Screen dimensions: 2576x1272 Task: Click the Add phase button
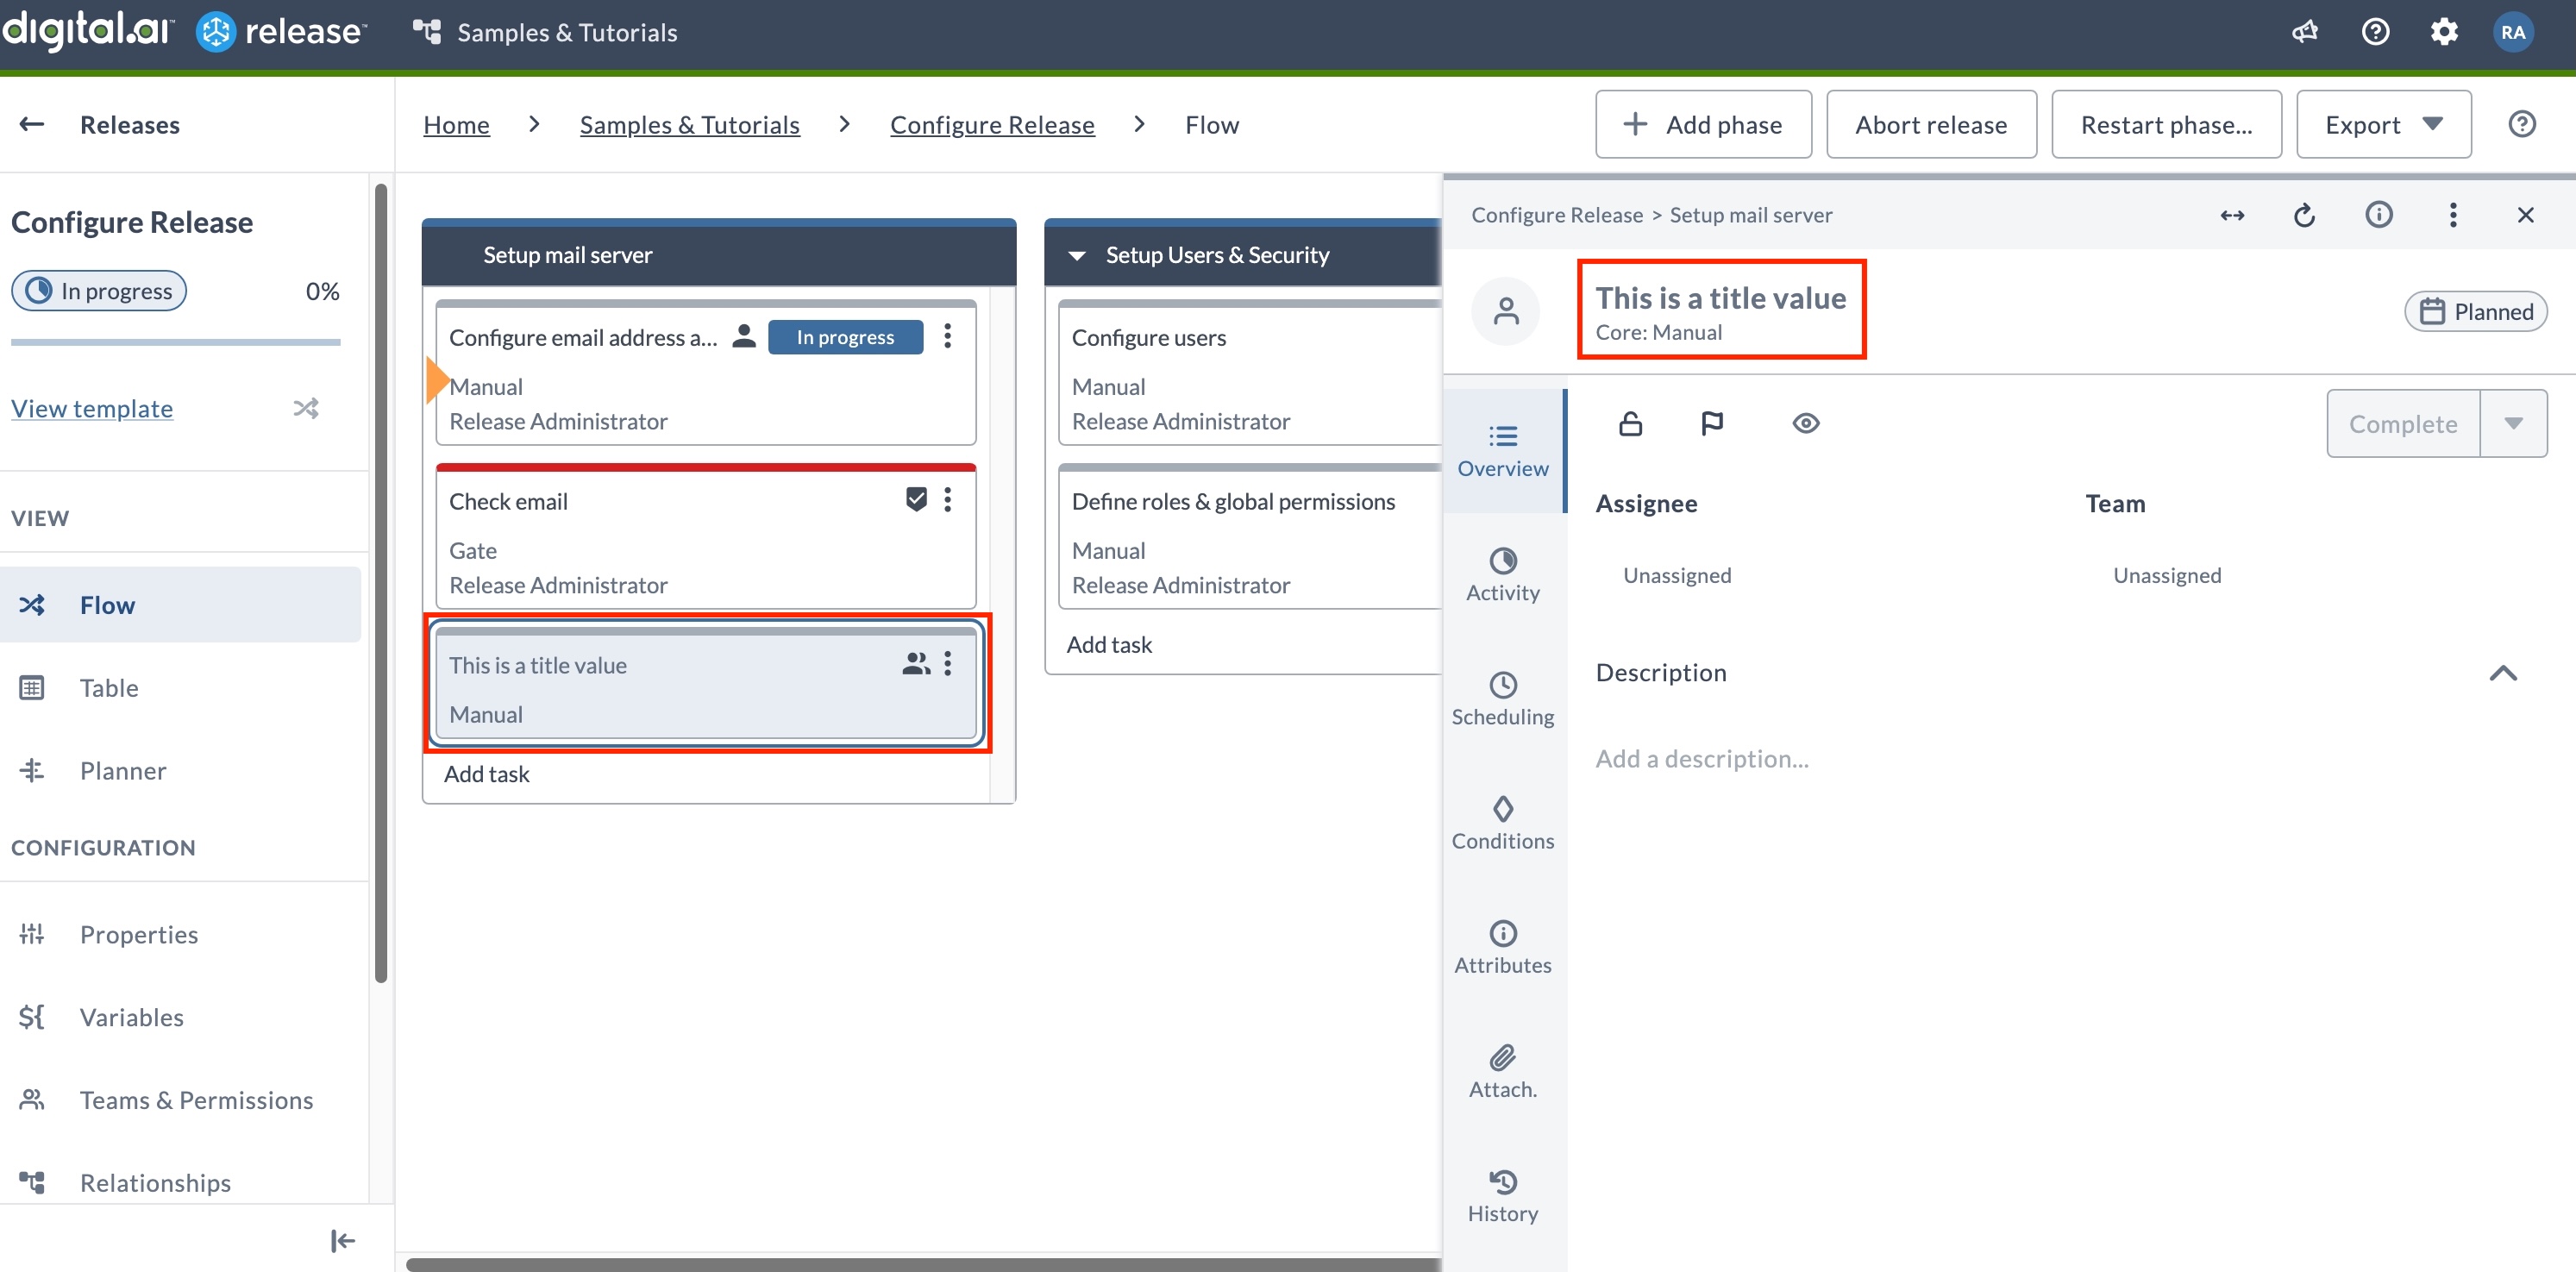click(x=1703, y=124)
